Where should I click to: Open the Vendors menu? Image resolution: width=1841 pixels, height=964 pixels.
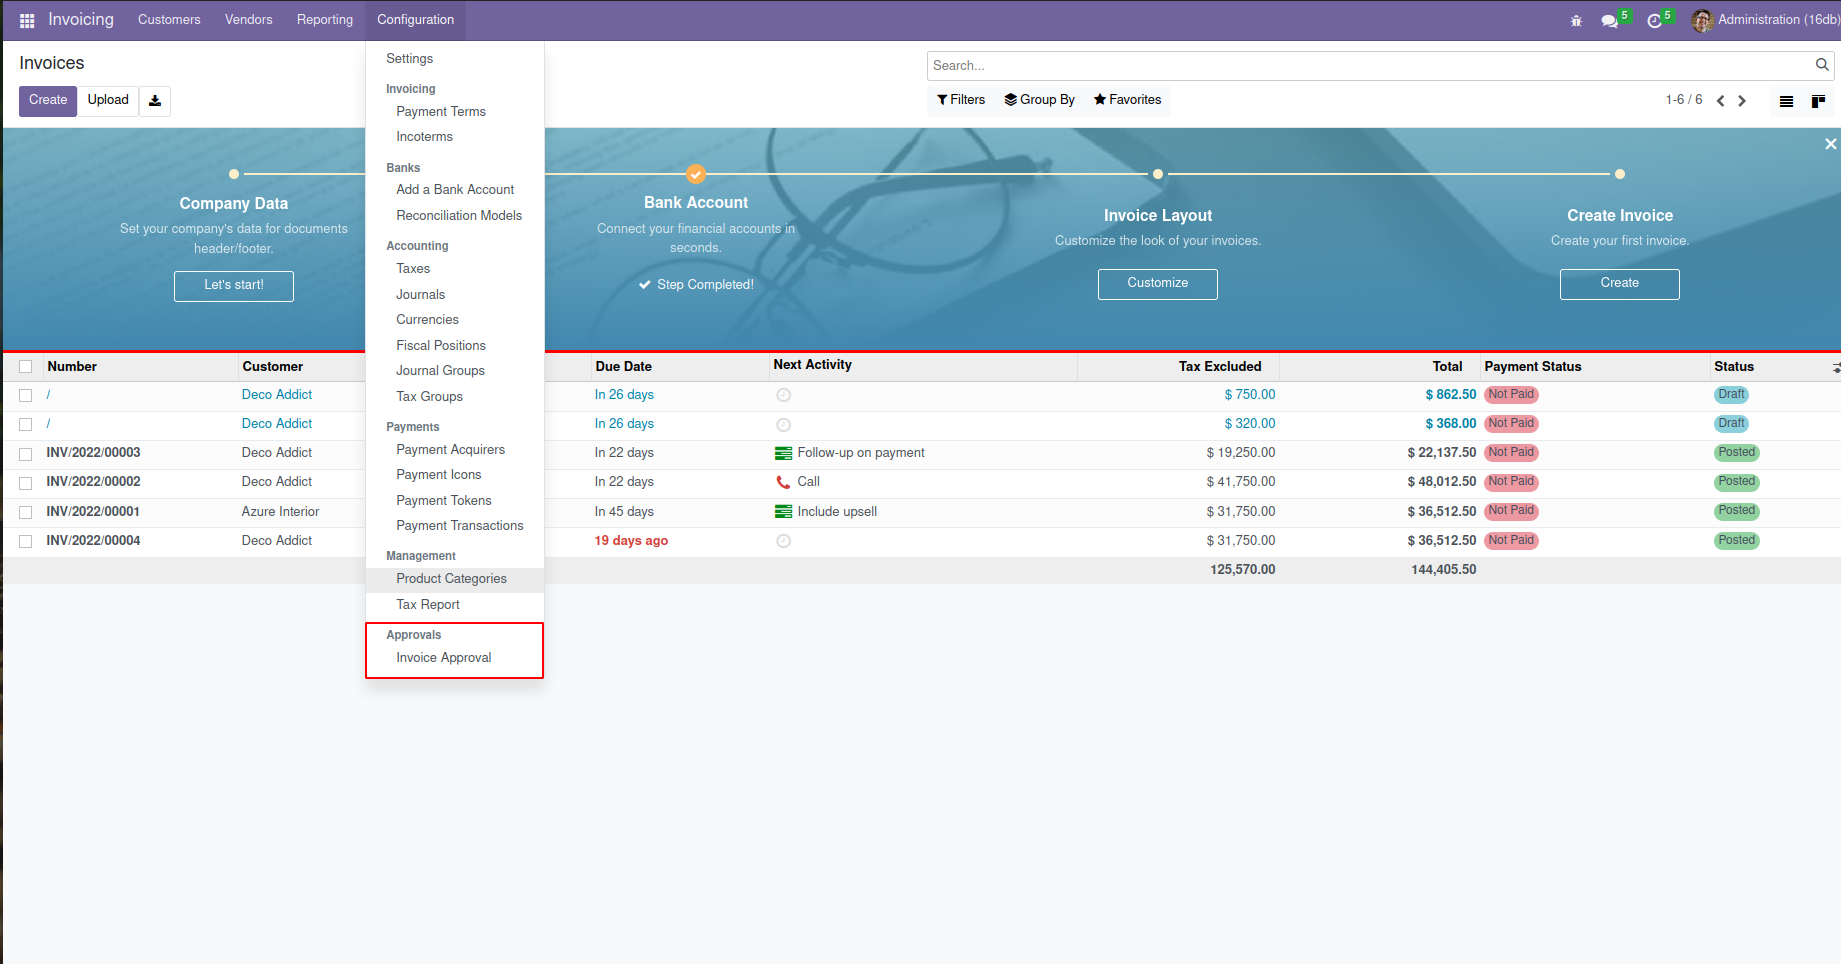tap(249, 20)
